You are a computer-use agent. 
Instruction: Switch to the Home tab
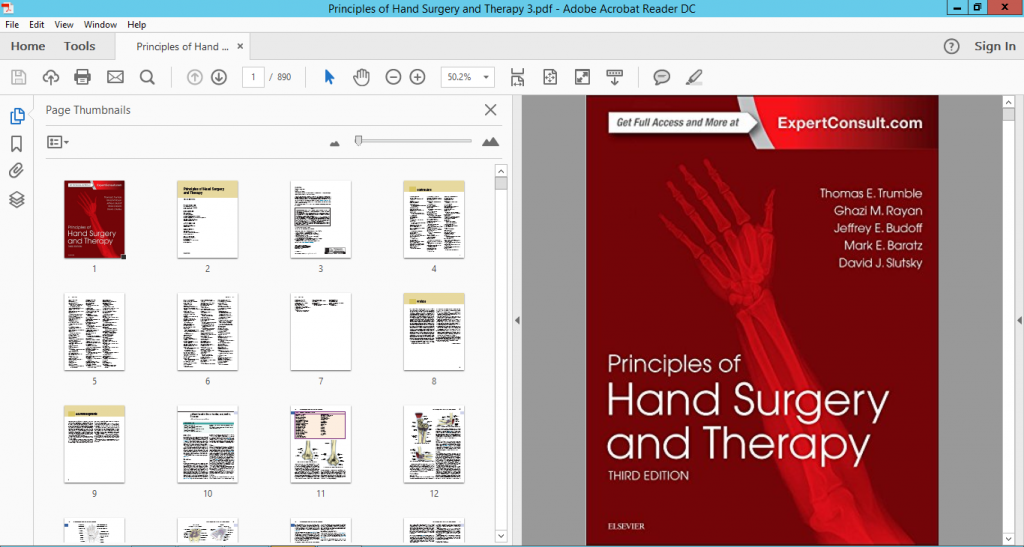point(28,46)
